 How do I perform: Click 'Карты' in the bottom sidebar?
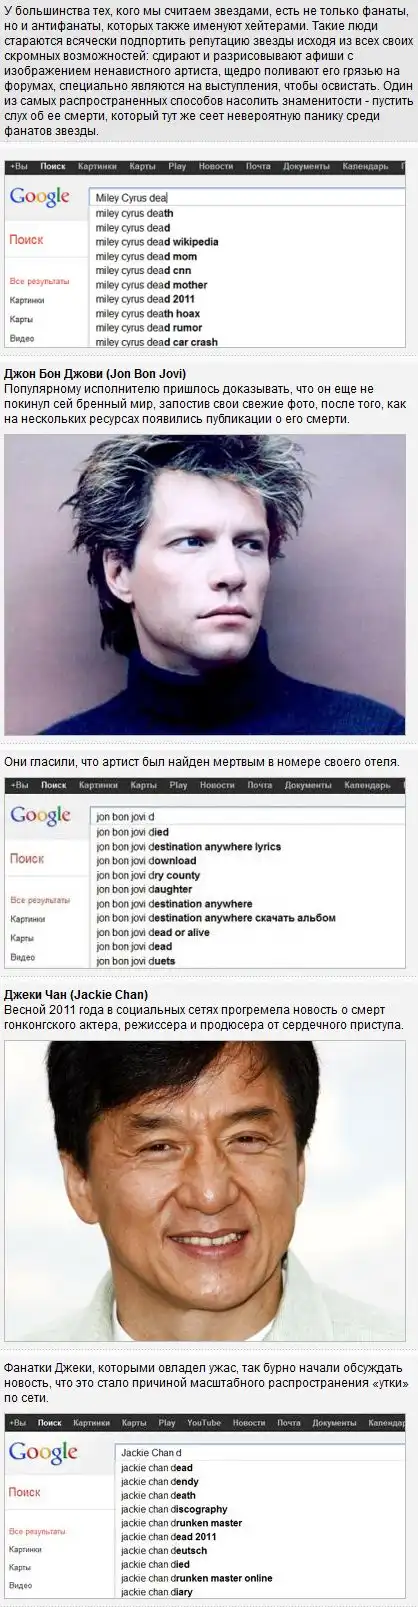20,1567
